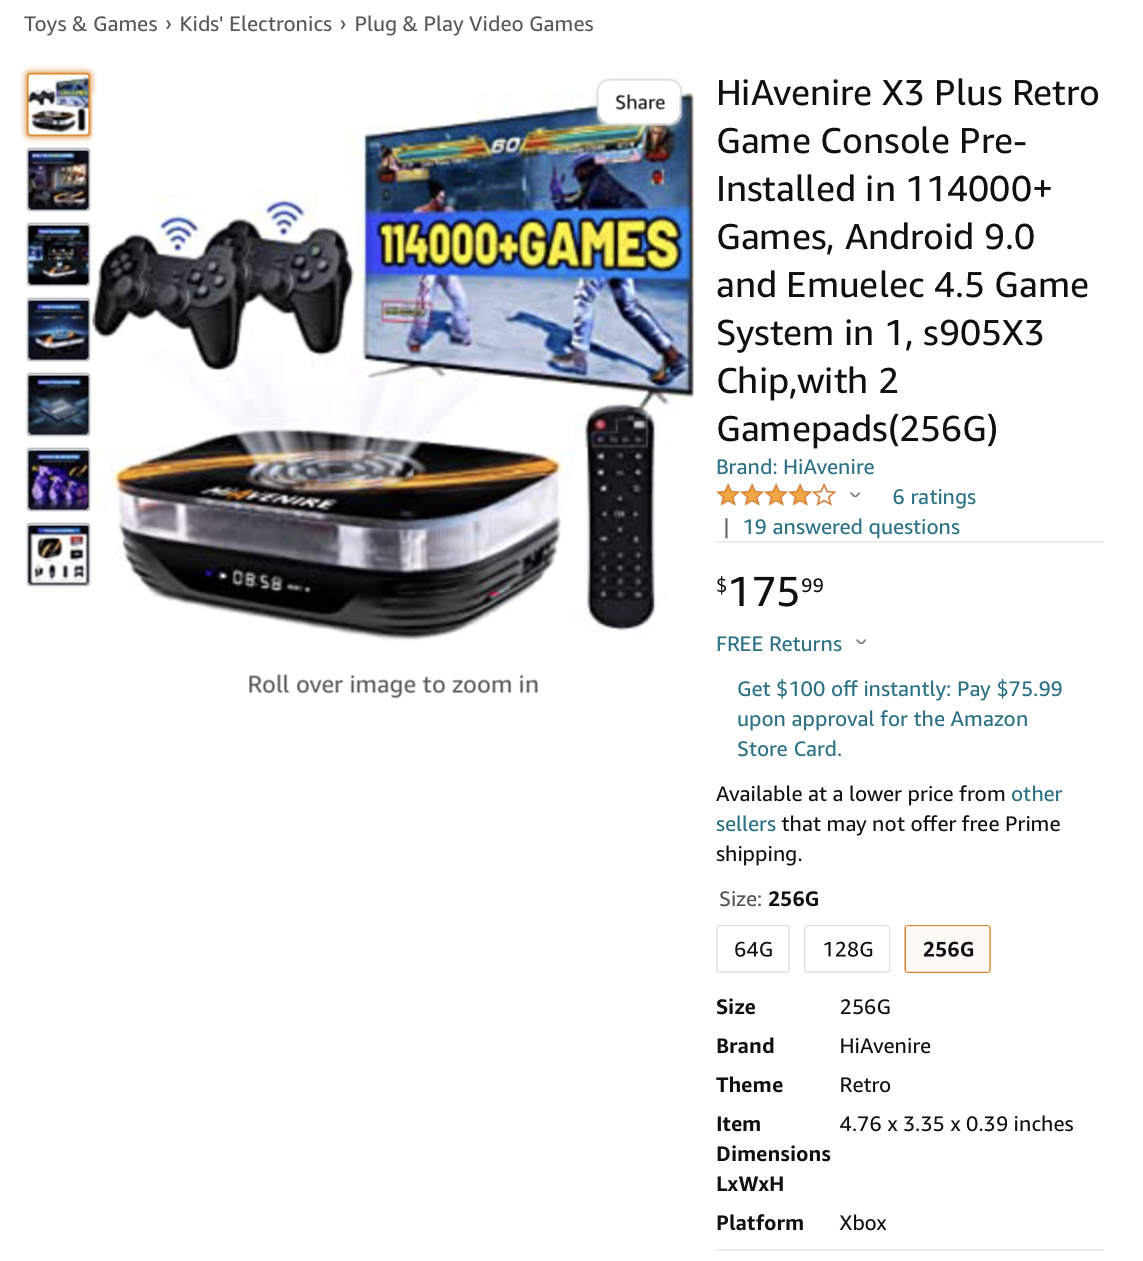Click the star rating icons
The image size is (1143, 1261).
[x=776, y=495]
